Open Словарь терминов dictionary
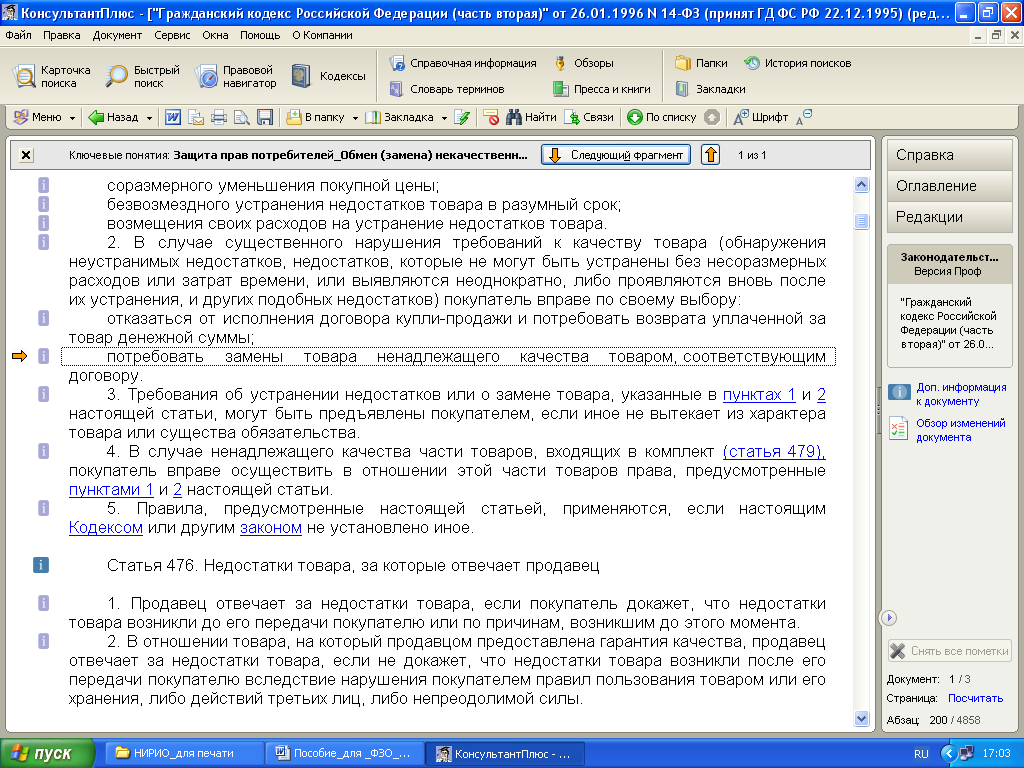Screen dimensions: 1024x768 (447, 89)
